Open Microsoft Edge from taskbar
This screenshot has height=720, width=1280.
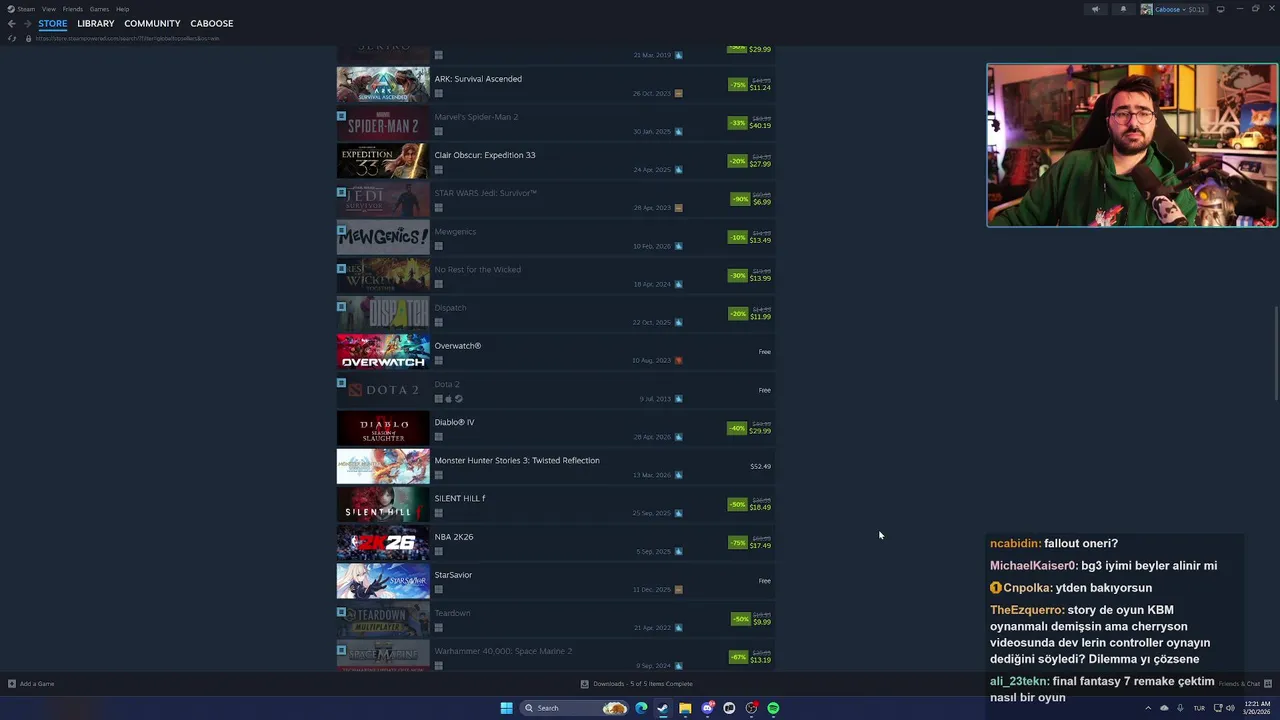pyautogui.click(x=641, y=708)
